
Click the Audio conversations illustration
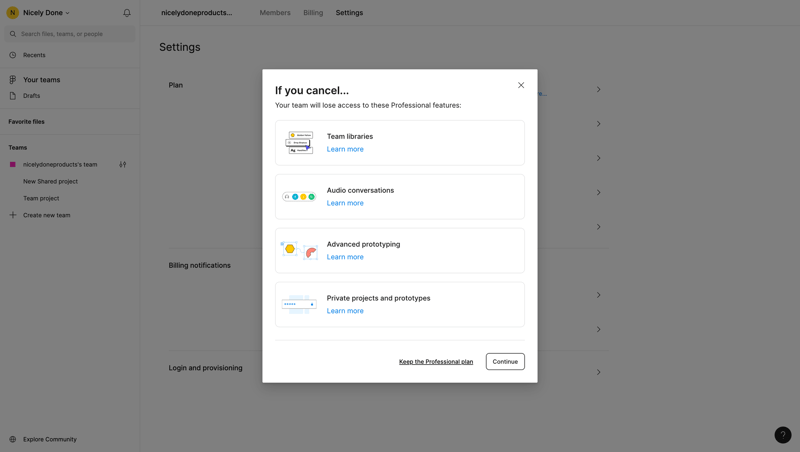[x=299, y=196]
